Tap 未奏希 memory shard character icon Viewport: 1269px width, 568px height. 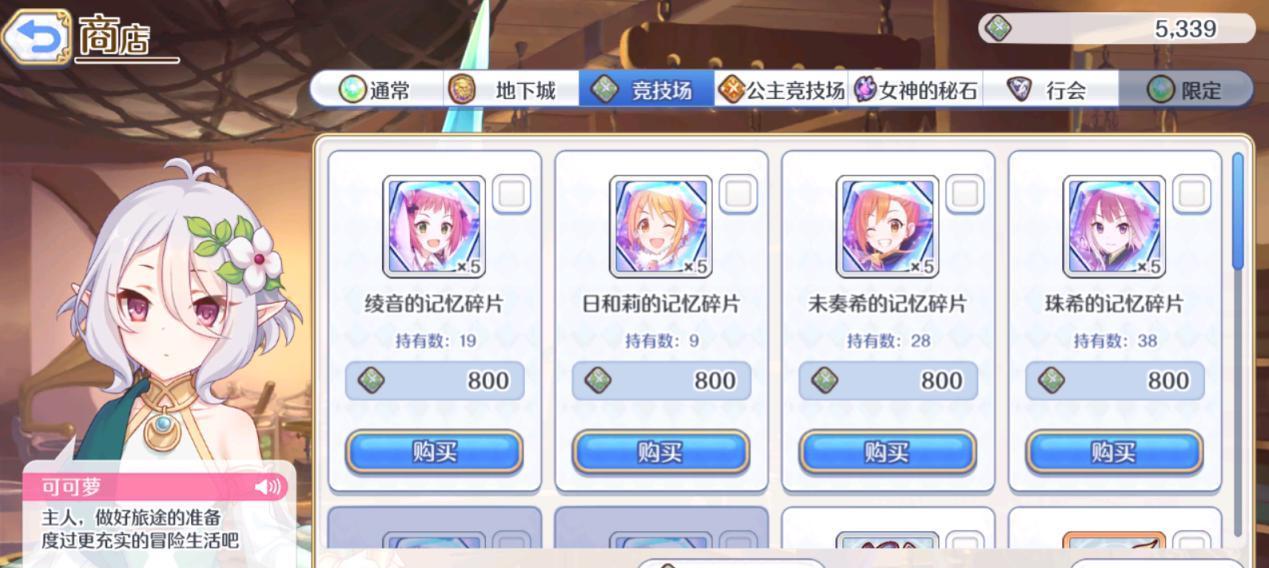click(887, 227)
